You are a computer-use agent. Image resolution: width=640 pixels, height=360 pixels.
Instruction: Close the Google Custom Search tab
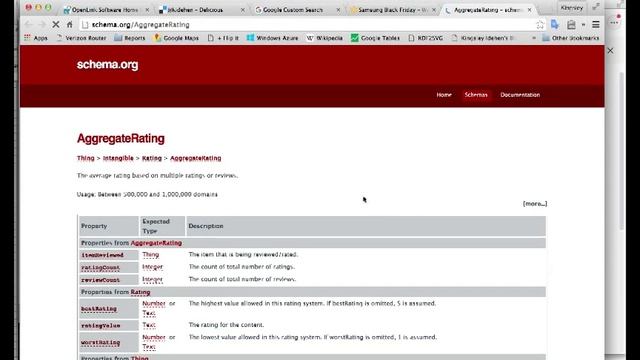click(338, 9)
